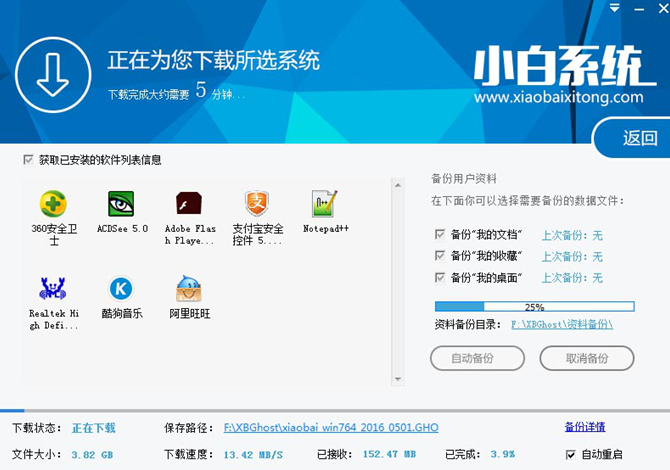Click the 25% backup progress bar
This screenshot has height=470, width=670.
coord(535,306)
